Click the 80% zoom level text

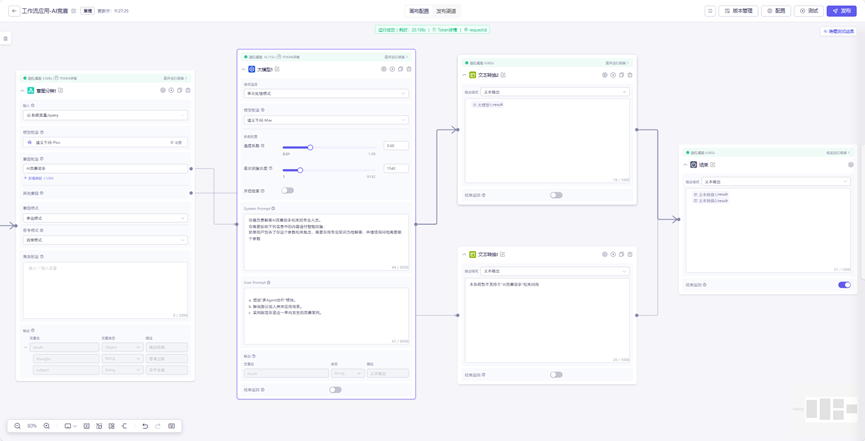32,426
